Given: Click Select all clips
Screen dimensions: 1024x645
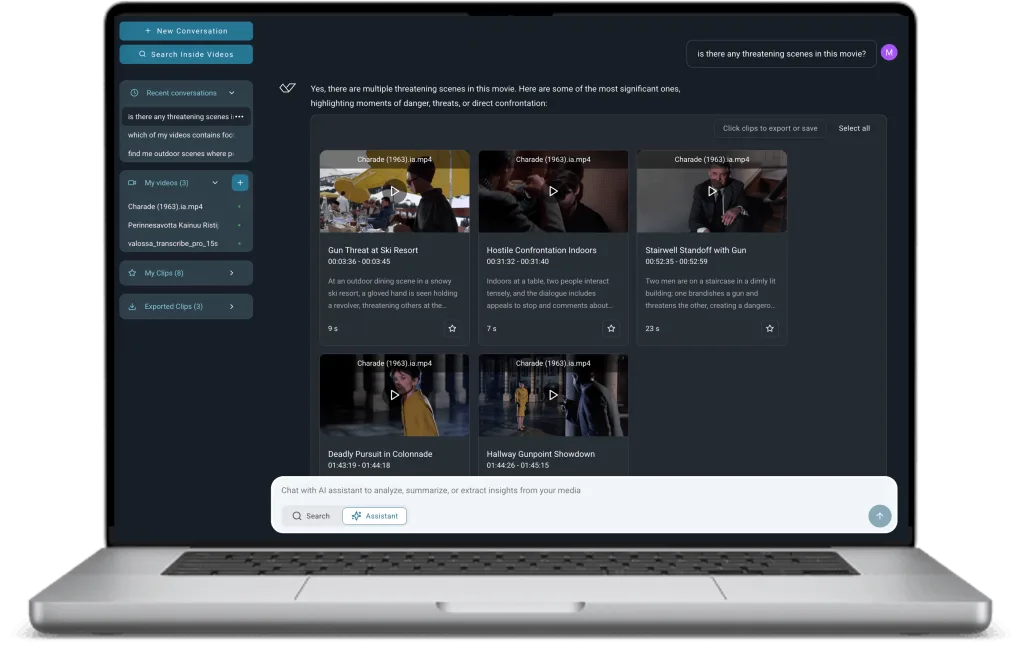Looking at the screenshot, I should (x=854, y=129).
